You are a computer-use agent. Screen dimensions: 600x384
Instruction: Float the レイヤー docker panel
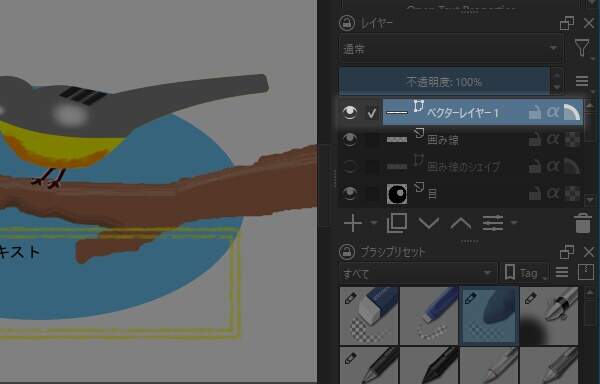point(567,23)
